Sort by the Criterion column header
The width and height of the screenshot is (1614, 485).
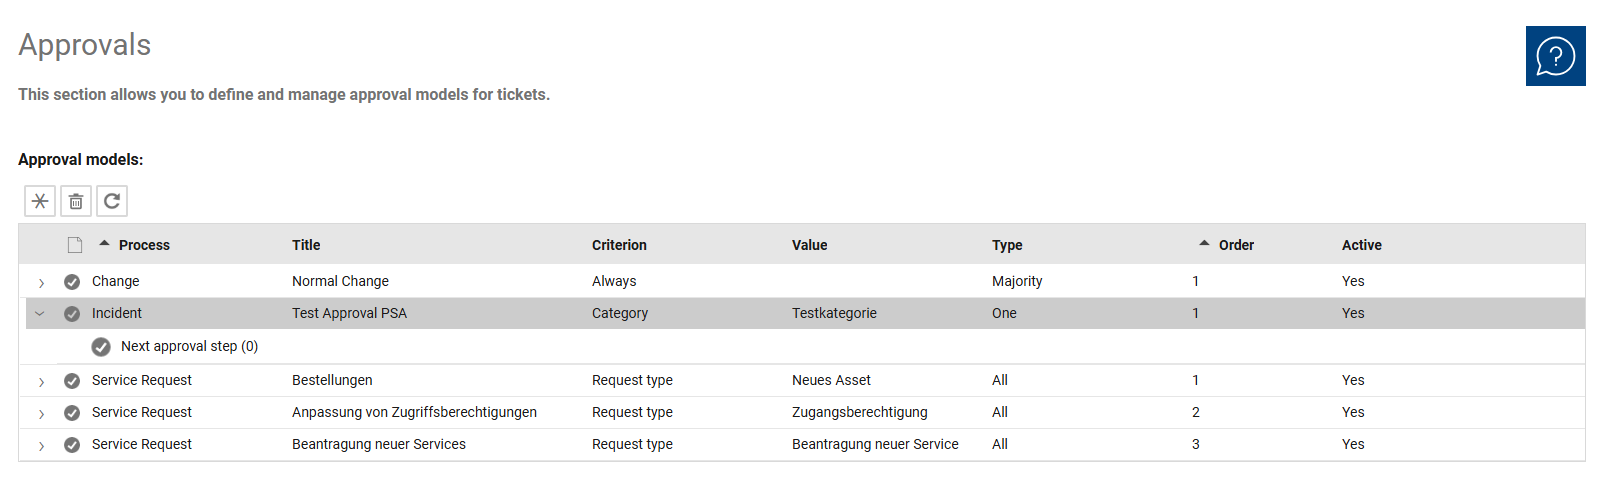click(619, 245)
